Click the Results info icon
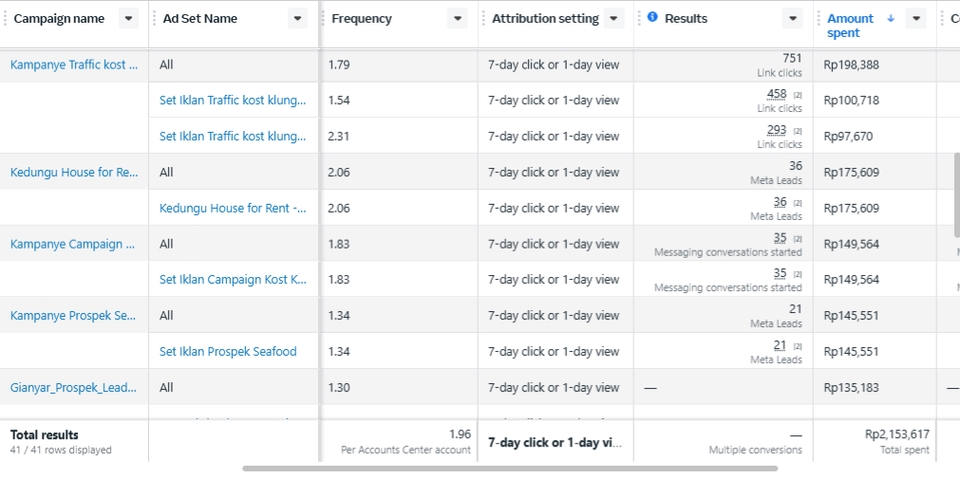The height and width of the screenshot is (478, 960). click(x=653, y=18)
